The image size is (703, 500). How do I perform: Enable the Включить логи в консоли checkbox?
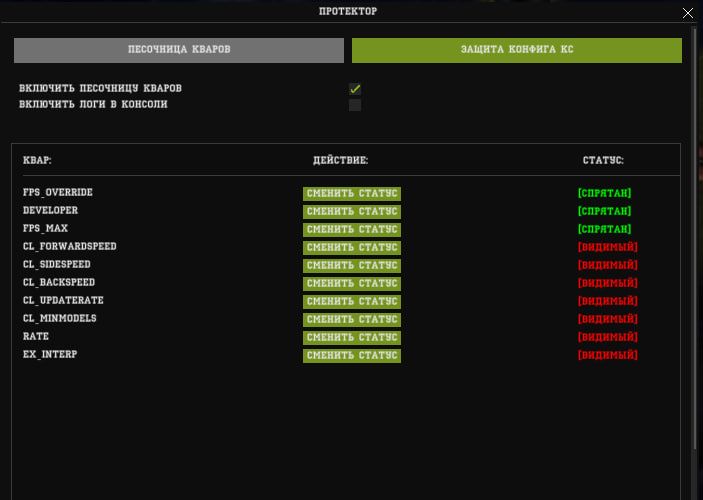(x=355, y=105)
